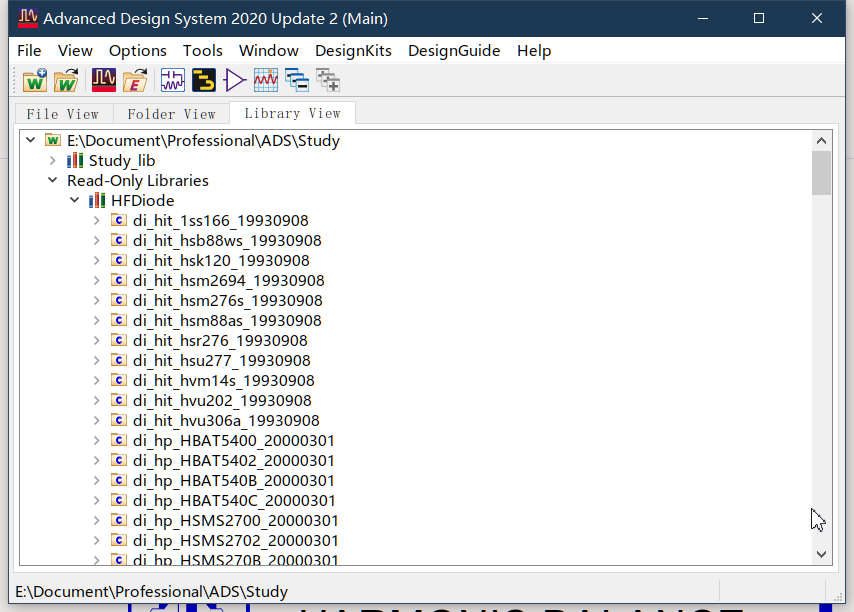Image resolution: width=854 pixels, height=612 pixels.
Task: Open the DesignKits menu
Action: (353, 51)
